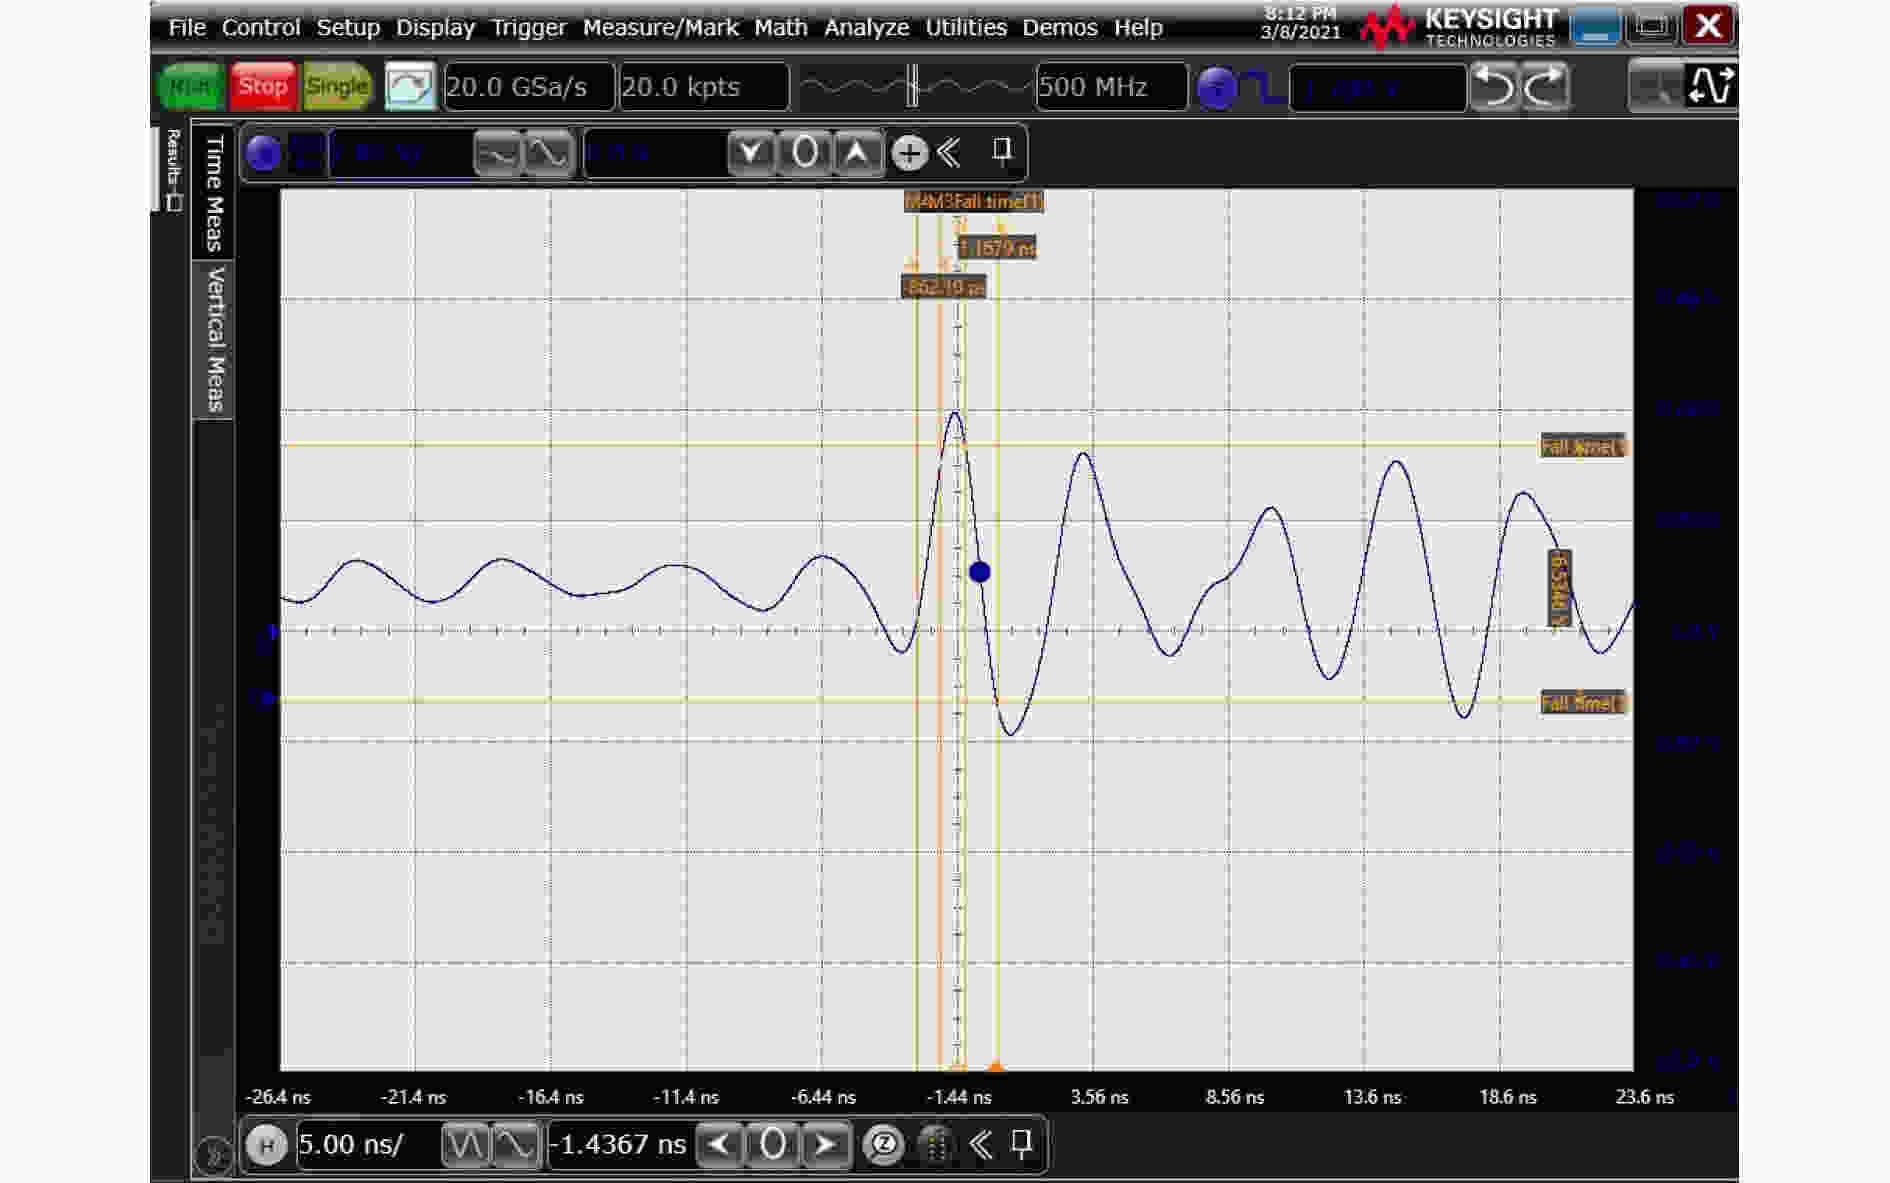Toggle the channel 1 blue circle button

click(x=263, y=153)
